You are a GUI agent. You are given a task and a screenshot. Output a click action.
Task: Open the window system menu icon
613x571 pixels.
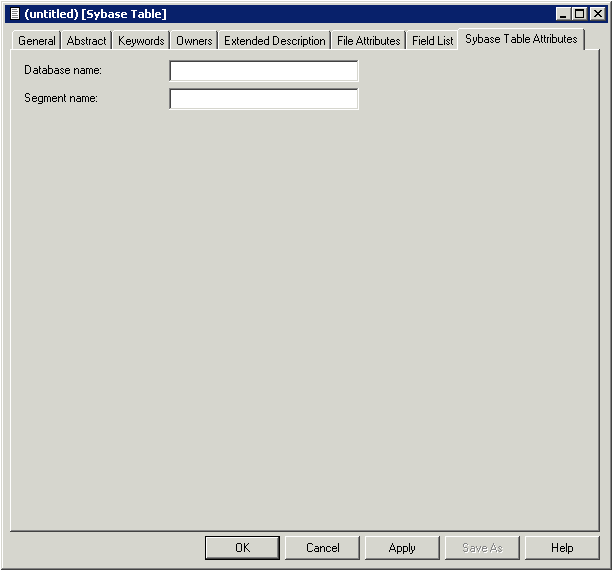pyautogui.click(x=14, y=14)
